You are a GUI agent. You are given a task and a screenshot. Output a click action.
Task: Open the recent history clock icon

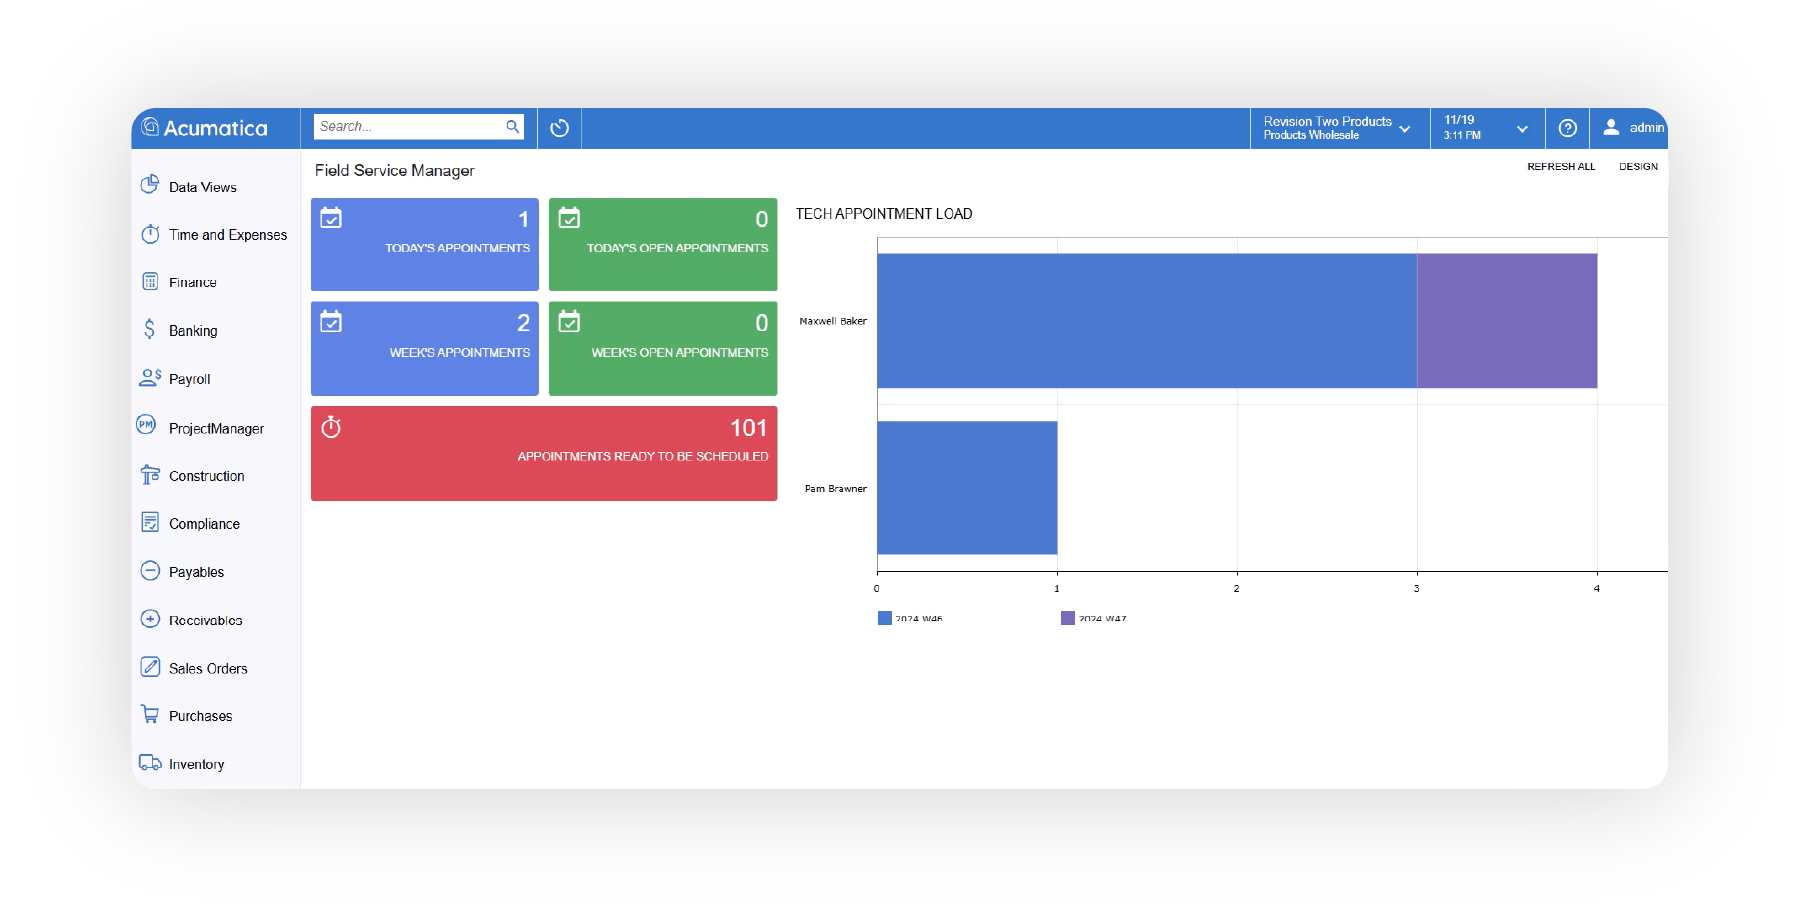tap(560, 128)
